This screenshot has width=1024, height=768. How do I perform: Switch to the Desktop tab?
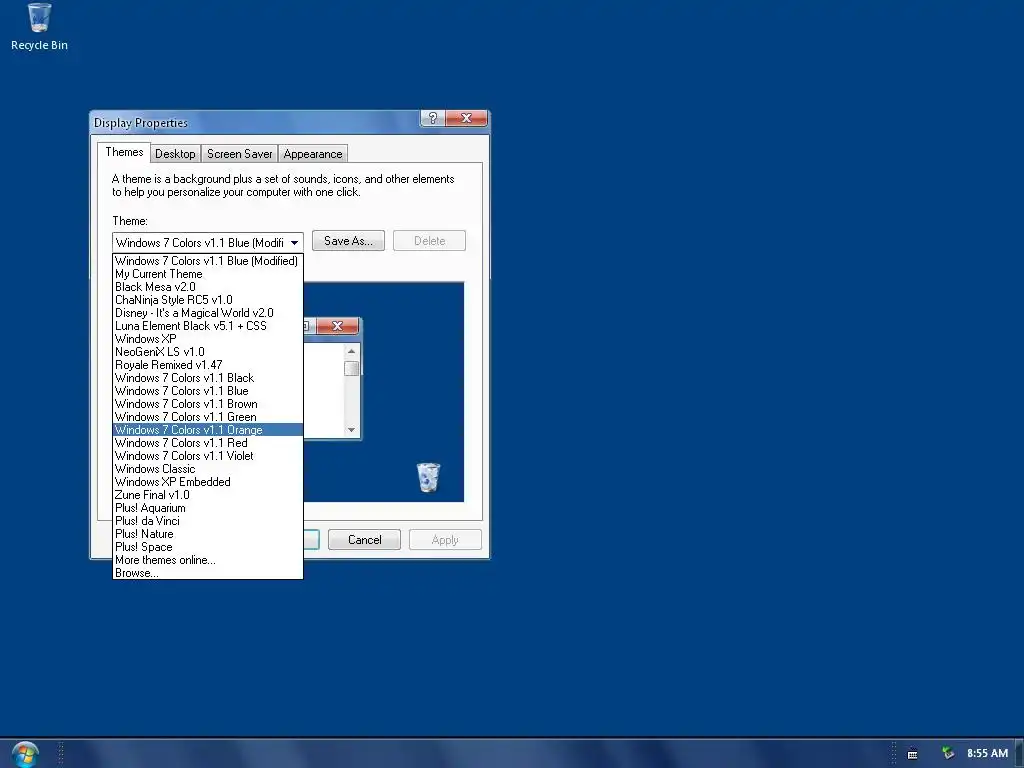tap(175, 154)
